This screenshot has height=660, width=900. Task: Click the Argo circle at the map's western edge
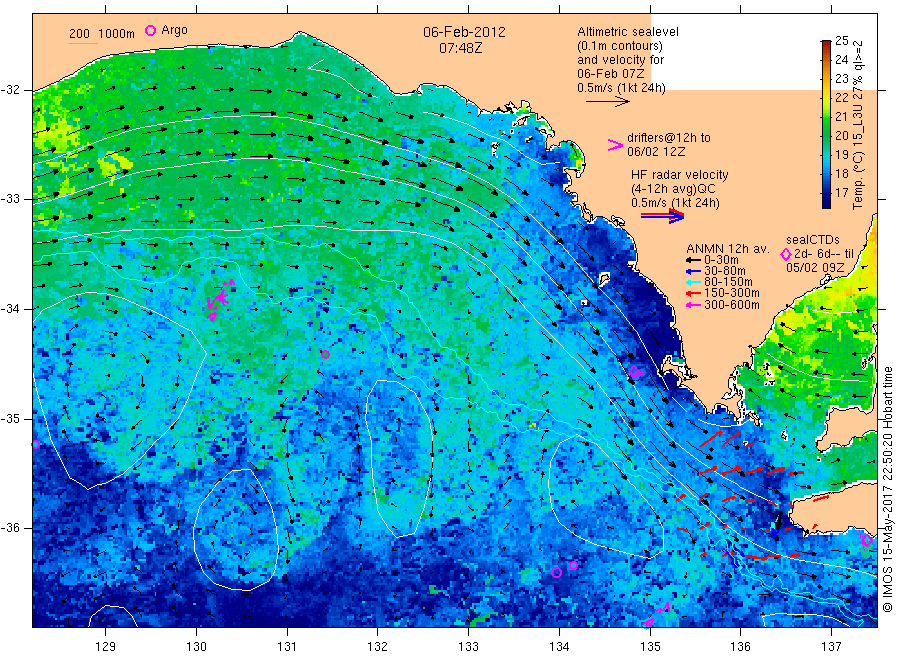(36, 444)
